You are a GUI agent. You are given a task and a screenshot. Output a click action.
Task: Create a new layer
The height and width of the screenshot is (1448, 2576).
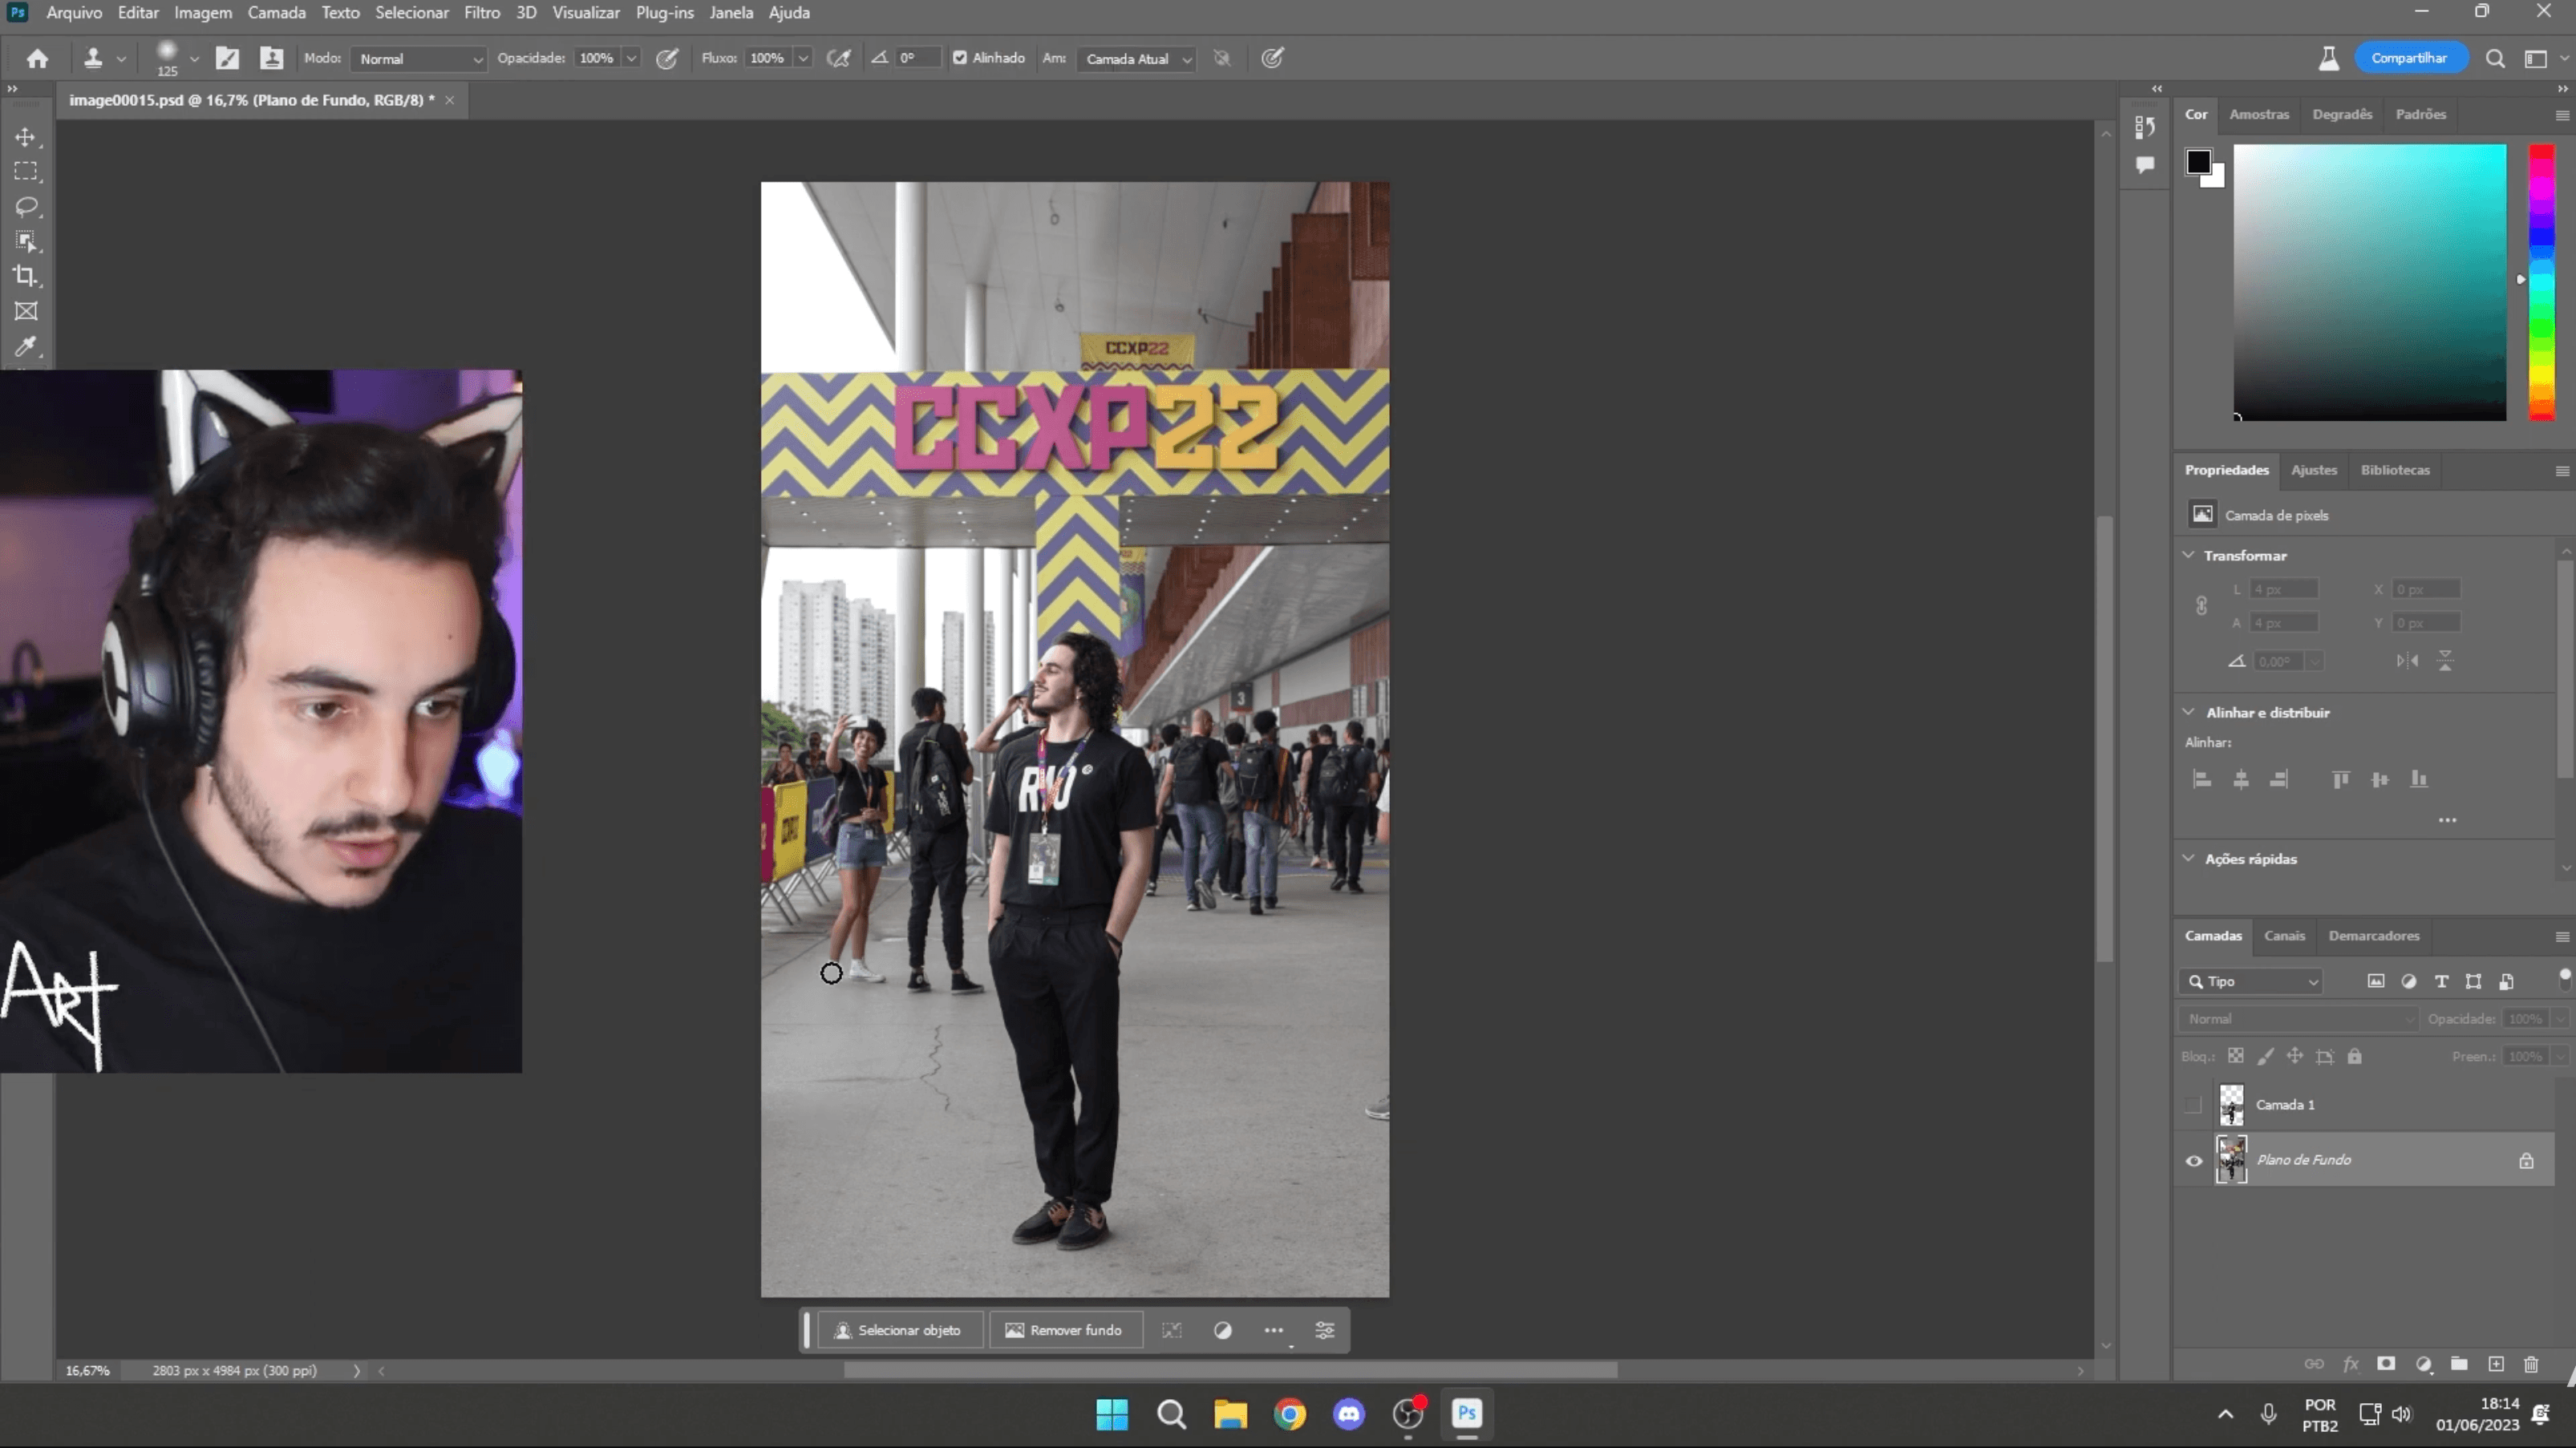click(x=2495, y=1365)
